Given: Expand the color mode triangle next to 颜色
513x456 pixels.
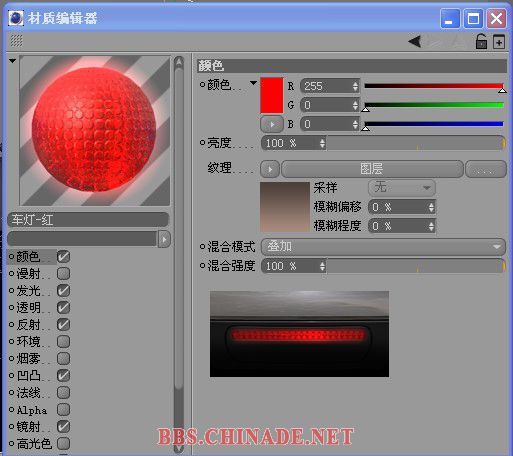Looking at the screenshot, I should tap(253, 83).
